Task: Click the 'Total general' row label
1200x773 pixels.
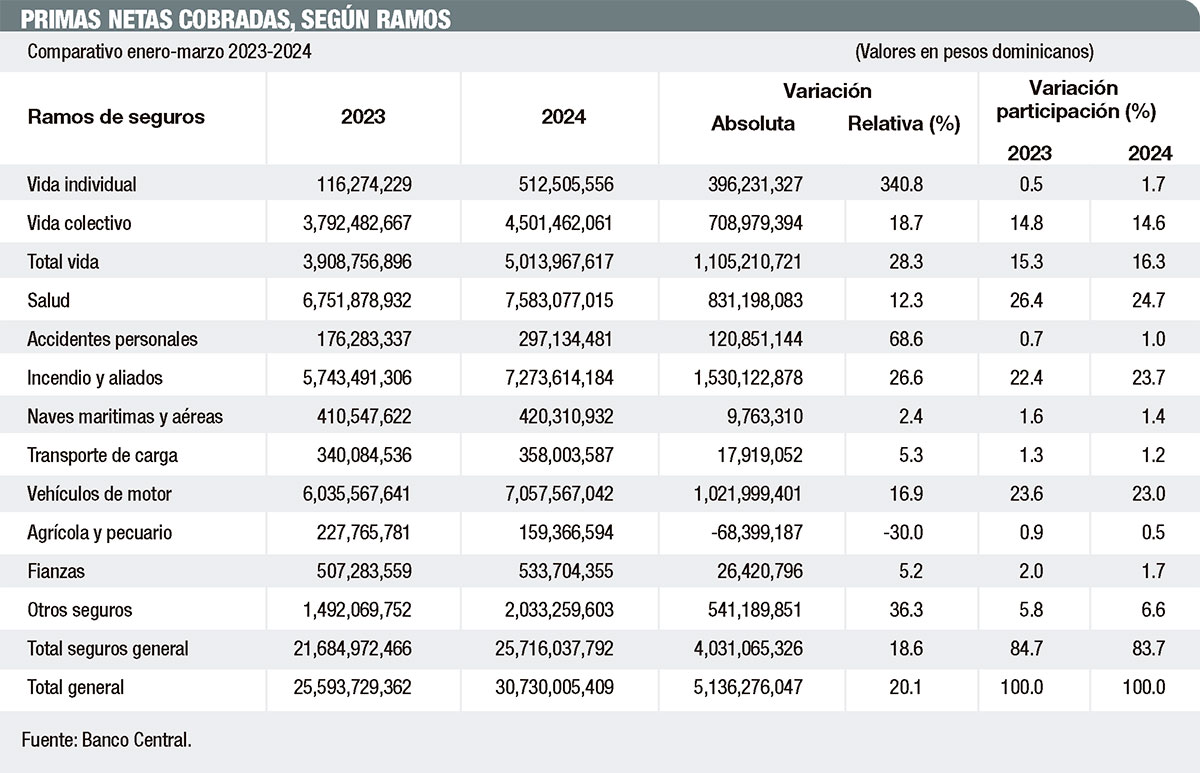Action: (x=76, y=687)
